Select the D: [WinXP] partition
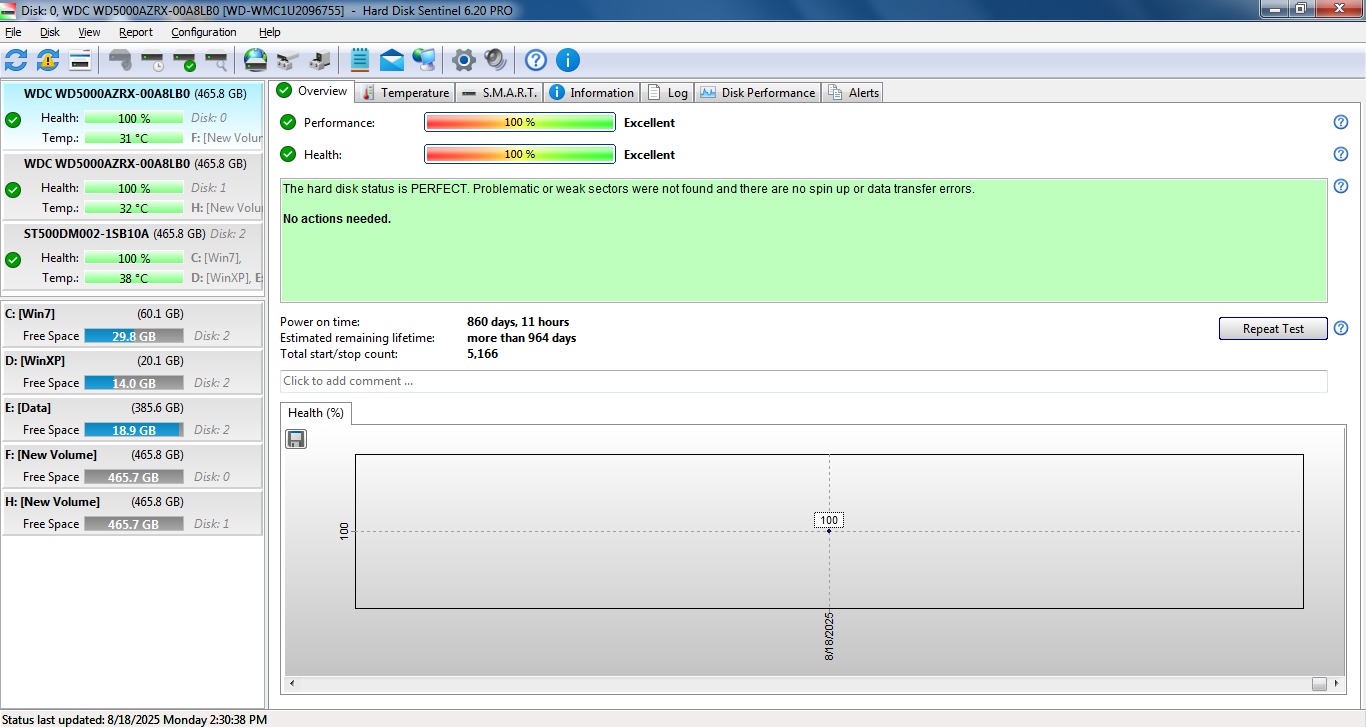1366x728 pixels. 133,371
